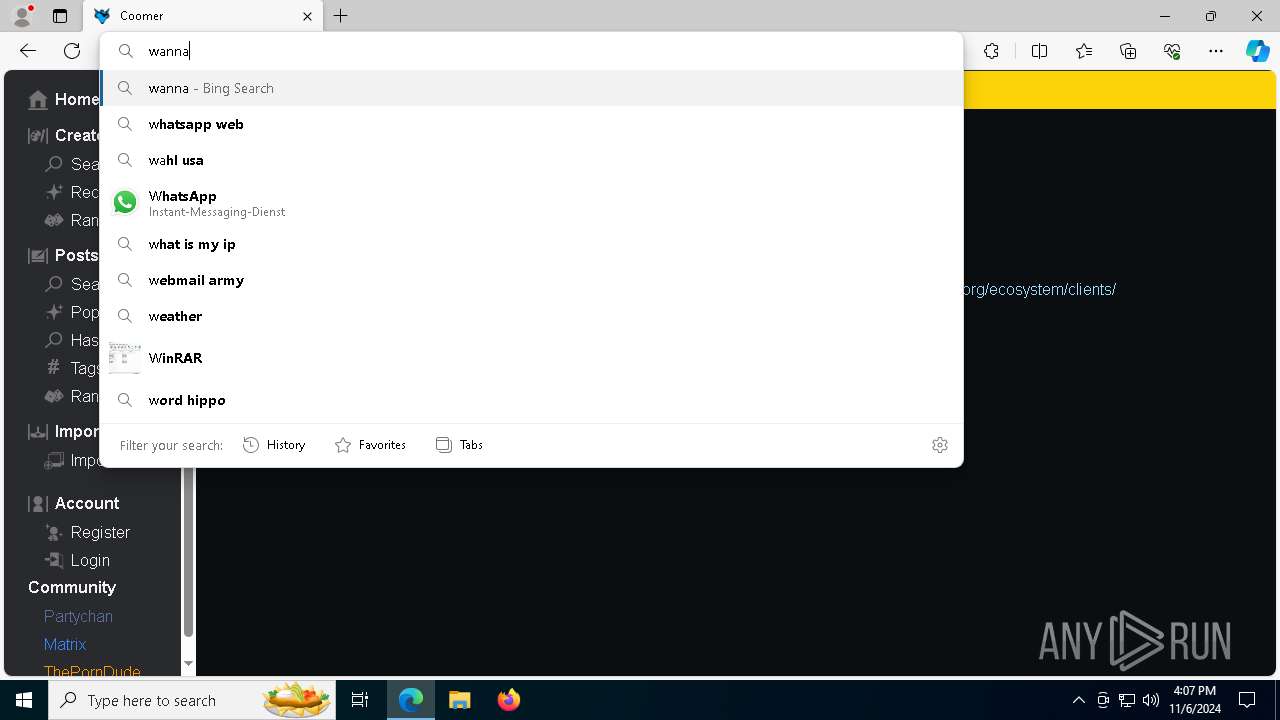Click Register in the sidebar
This screenshot has height=720, width=1280.
point(100,532)
